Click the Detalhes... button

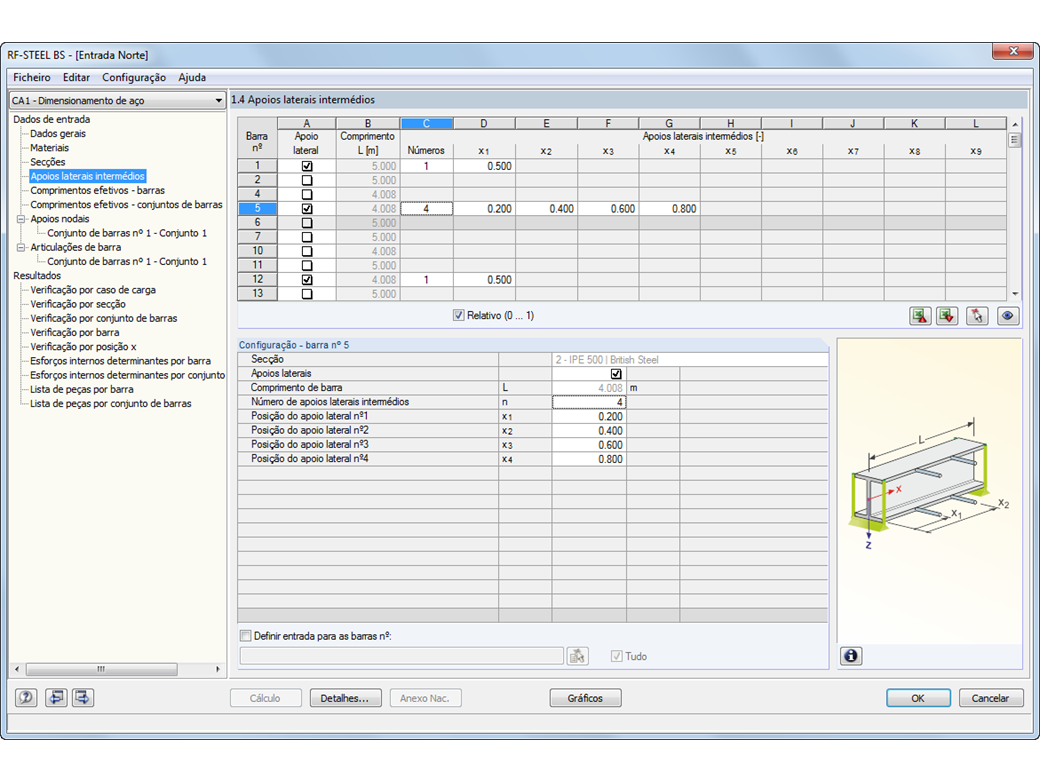345,698
